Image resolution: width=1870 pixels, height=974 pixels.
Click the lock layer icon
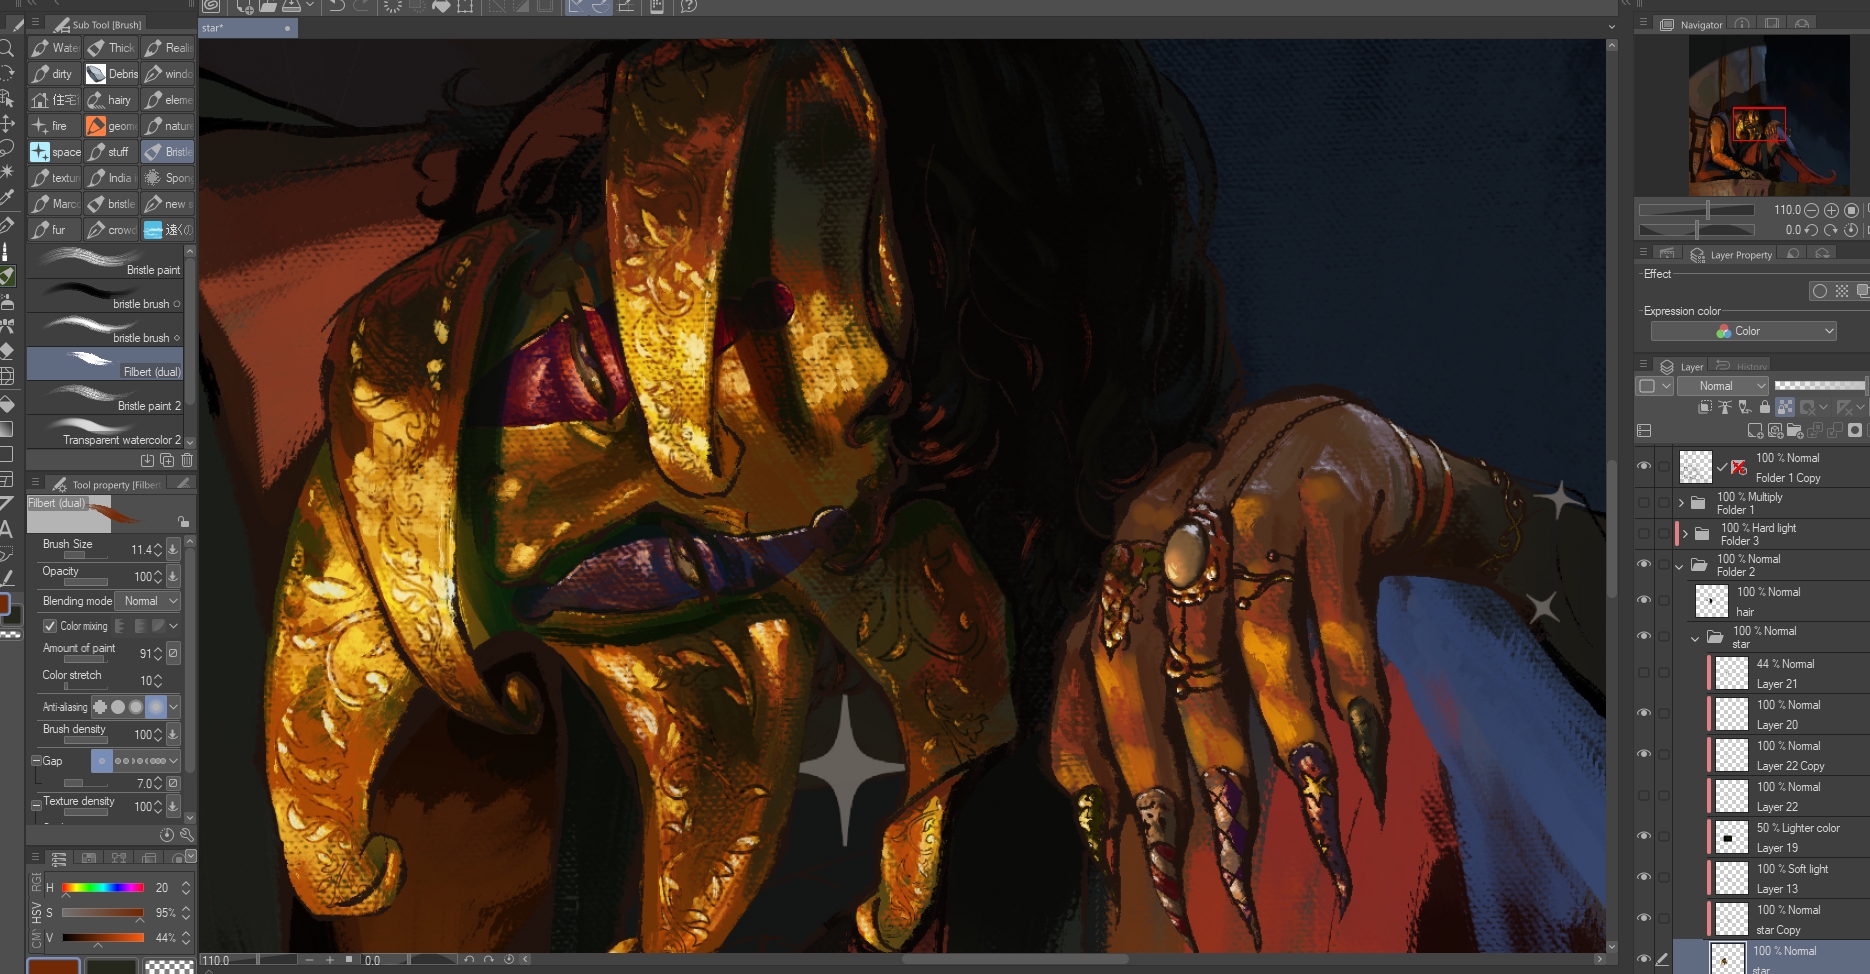tap(1765, 407)
